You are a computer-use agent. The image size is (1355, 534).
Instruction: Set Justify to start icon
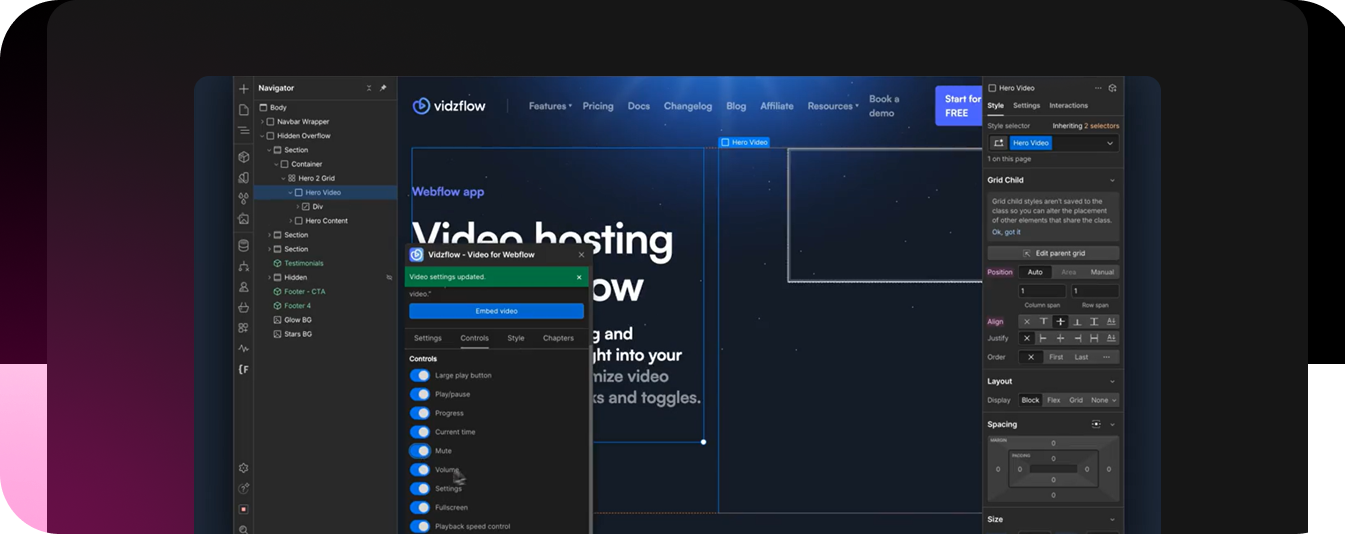tap(1044, 338)
